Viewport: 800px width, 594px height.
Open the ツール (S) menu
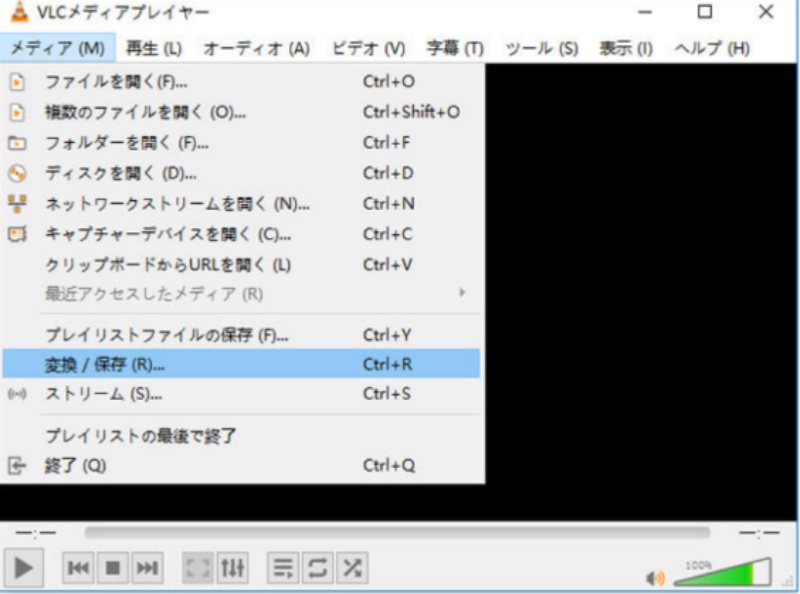pos(542,48)
